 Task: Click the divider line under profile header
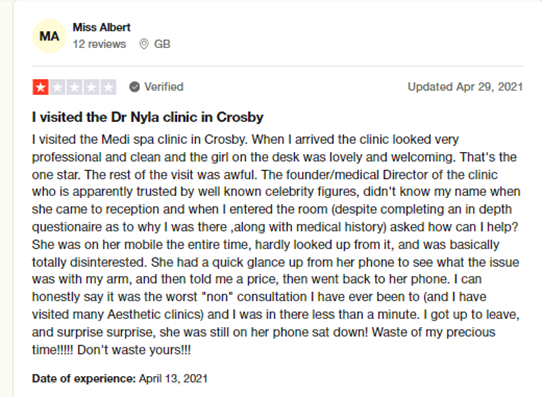point(278,66)
